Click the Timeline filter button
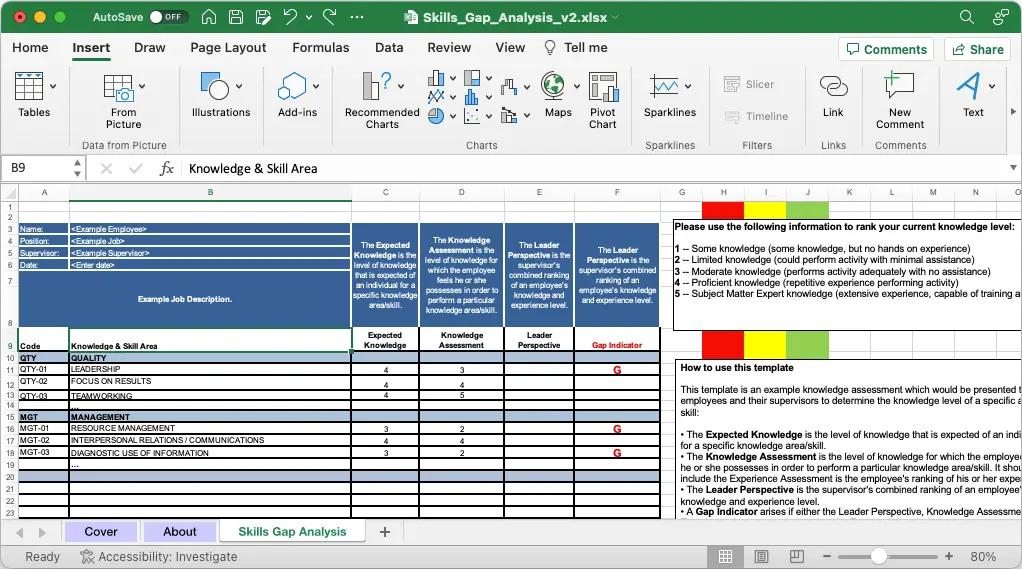This screenshot has width=1022, height=569. point(756,116)
